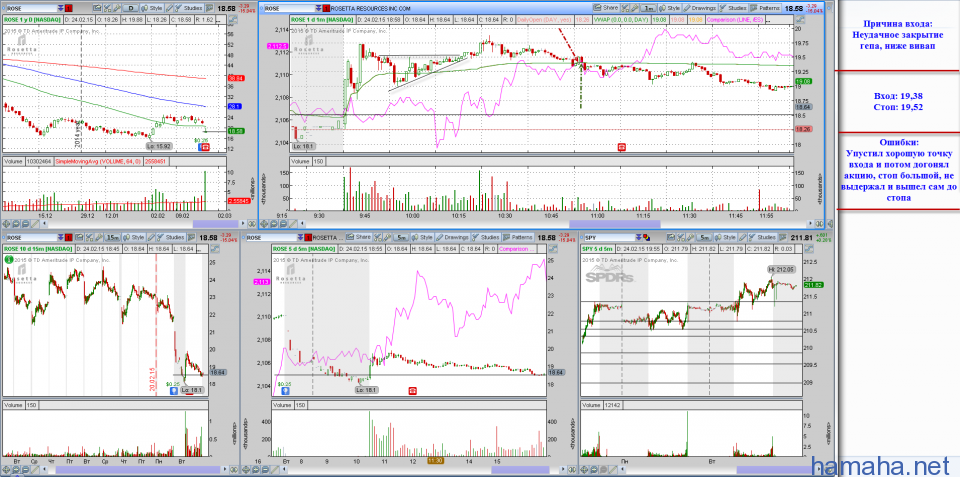The width and height of the screenshot is (960, 477).
Task: Click red symbol-link icon in ROSE daily chart
Action: [69, 8]
